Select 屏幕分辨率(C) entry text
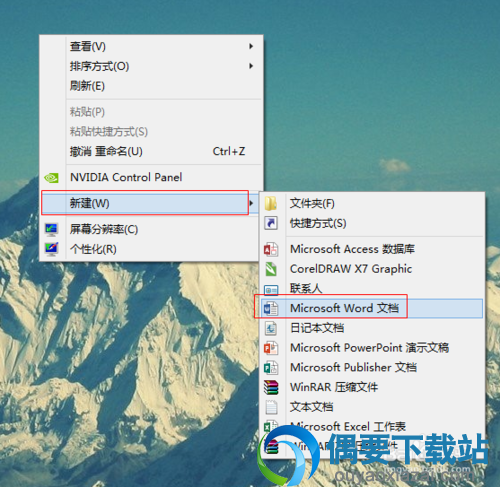 pos(104,229)
